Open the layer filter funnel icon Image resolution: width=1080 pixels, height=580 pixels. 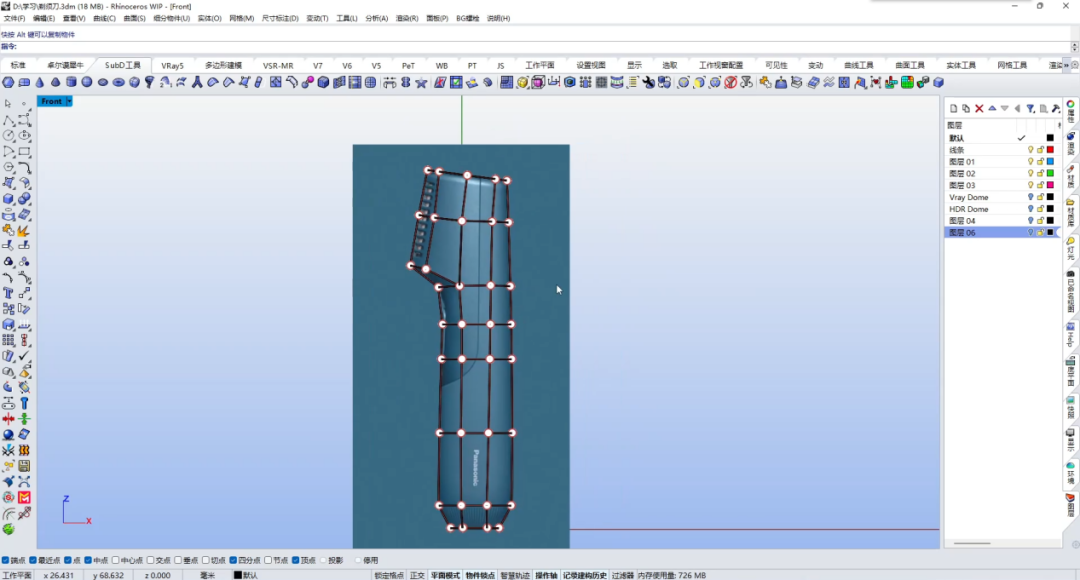1030,108
